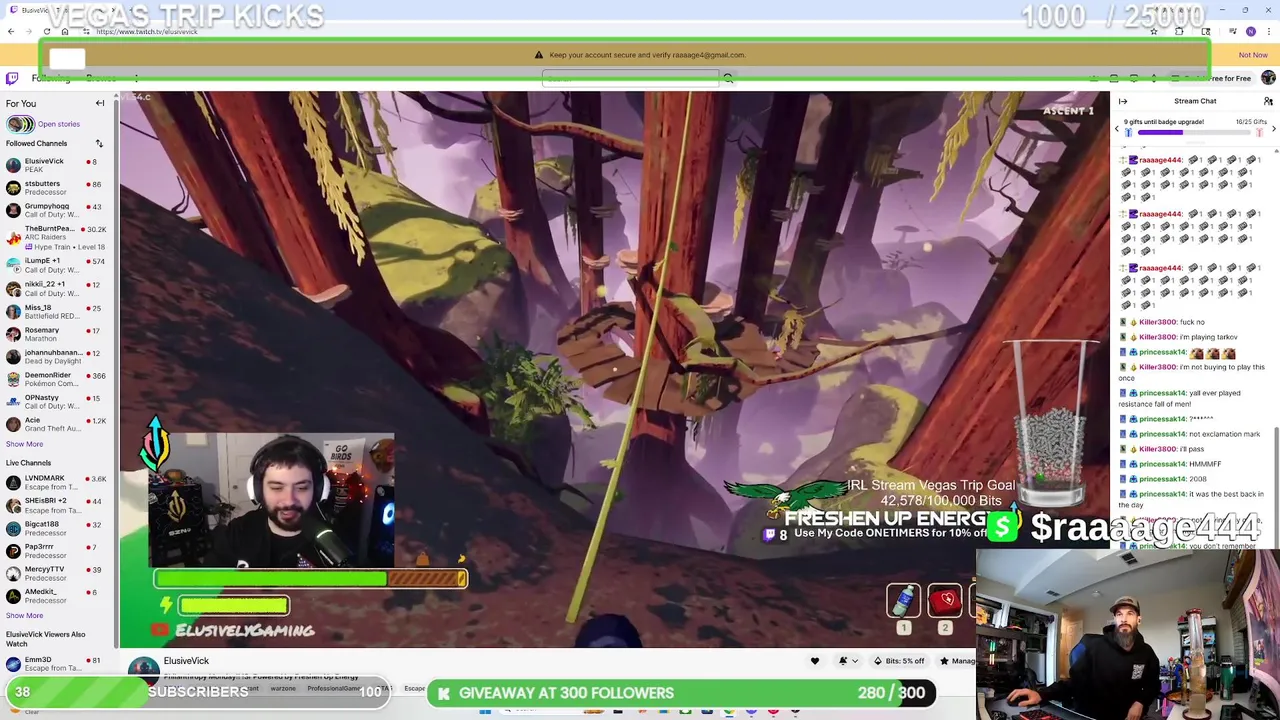Click ElusiveVick channel name below stream
The height and width of the screenshot is (720, 1280).
(186, 661)
